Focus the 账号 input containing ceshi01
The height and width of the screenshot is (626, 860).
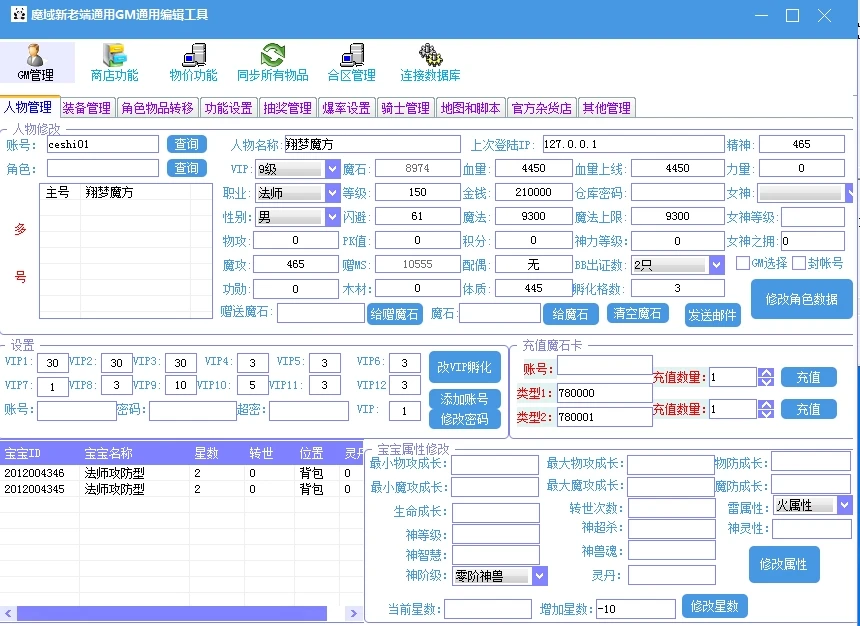click(x=103, y=144)
